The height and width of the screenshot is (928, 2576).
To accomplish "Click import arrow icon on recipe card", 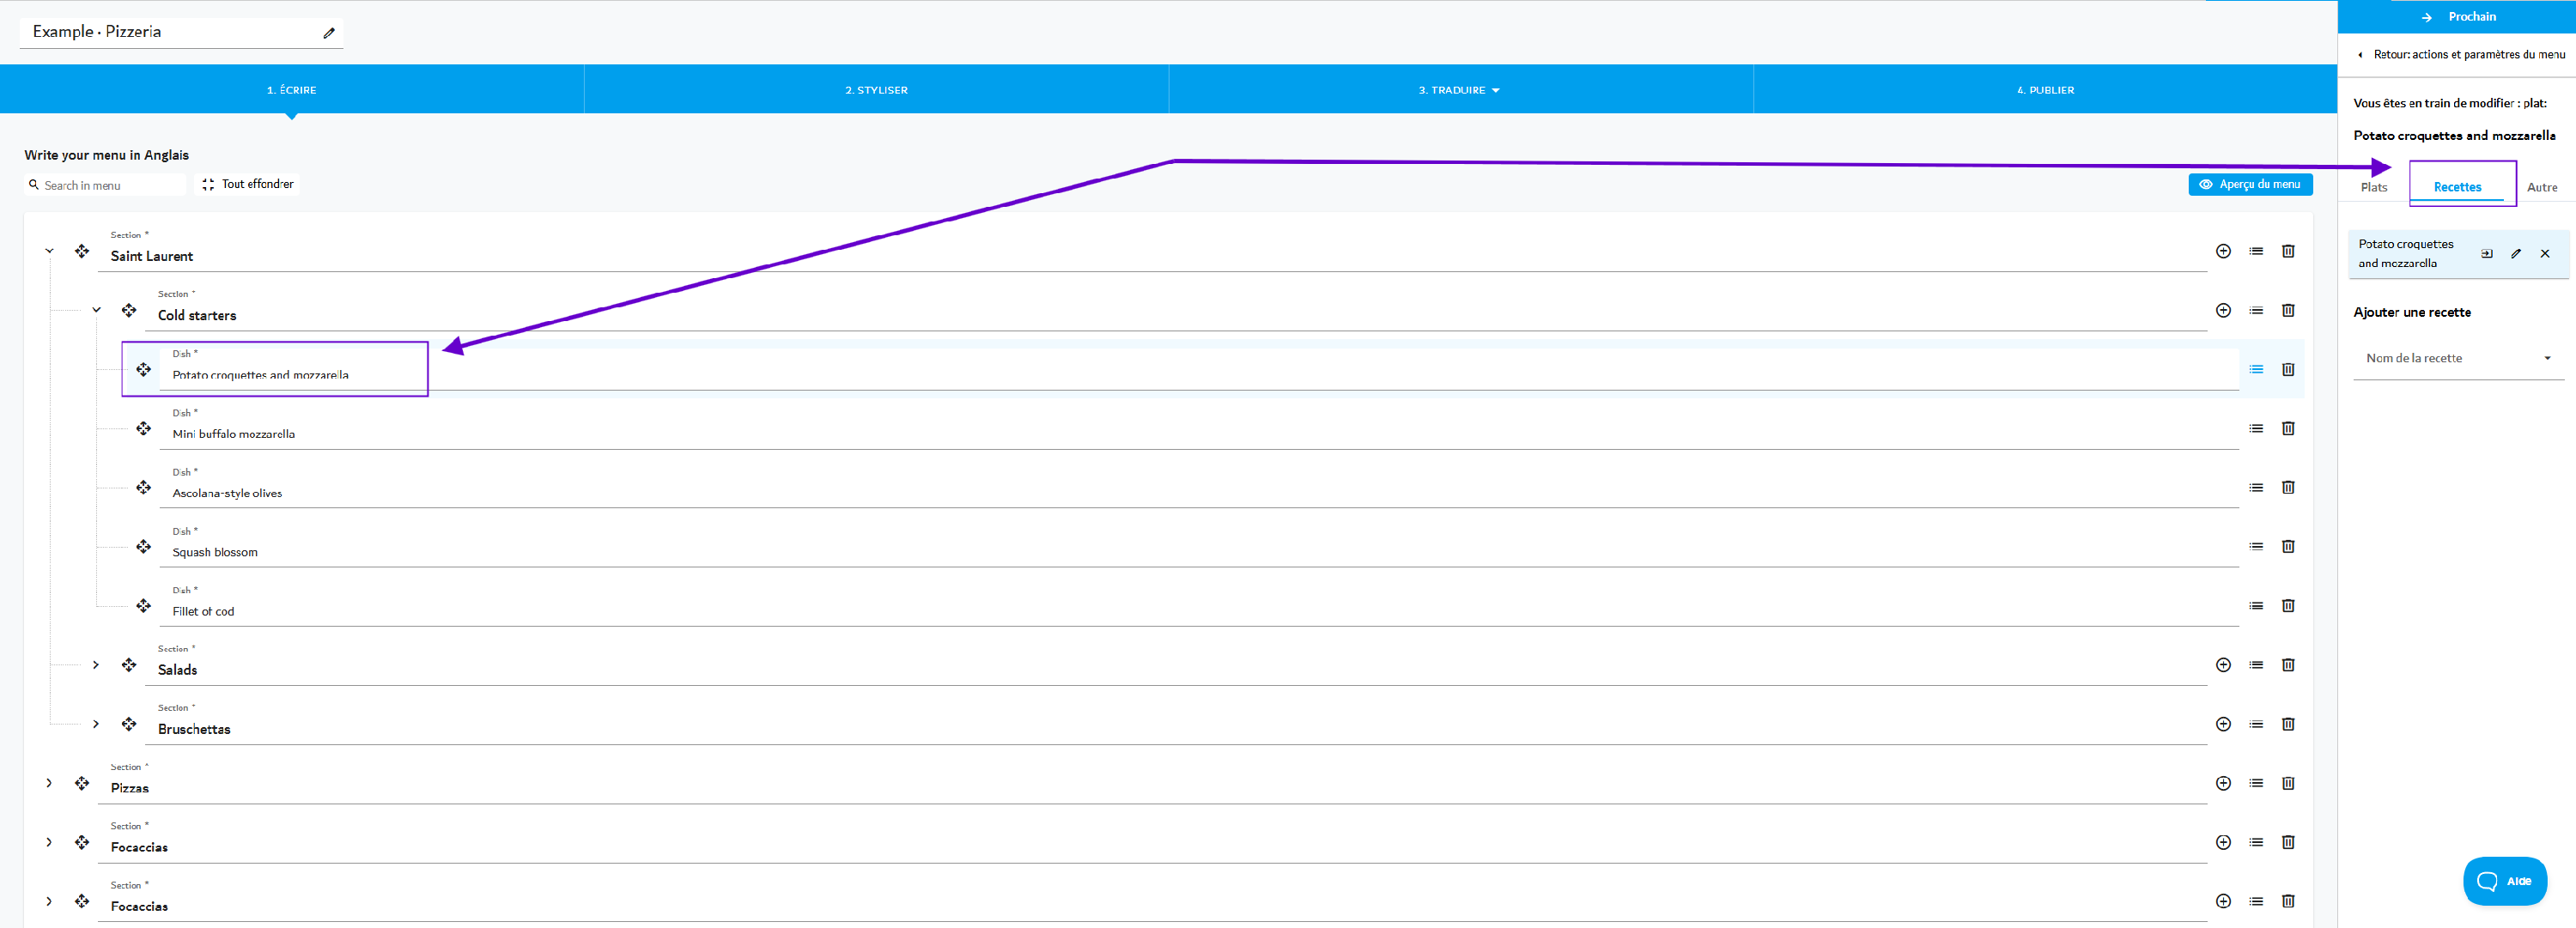I will (2486, 254).
